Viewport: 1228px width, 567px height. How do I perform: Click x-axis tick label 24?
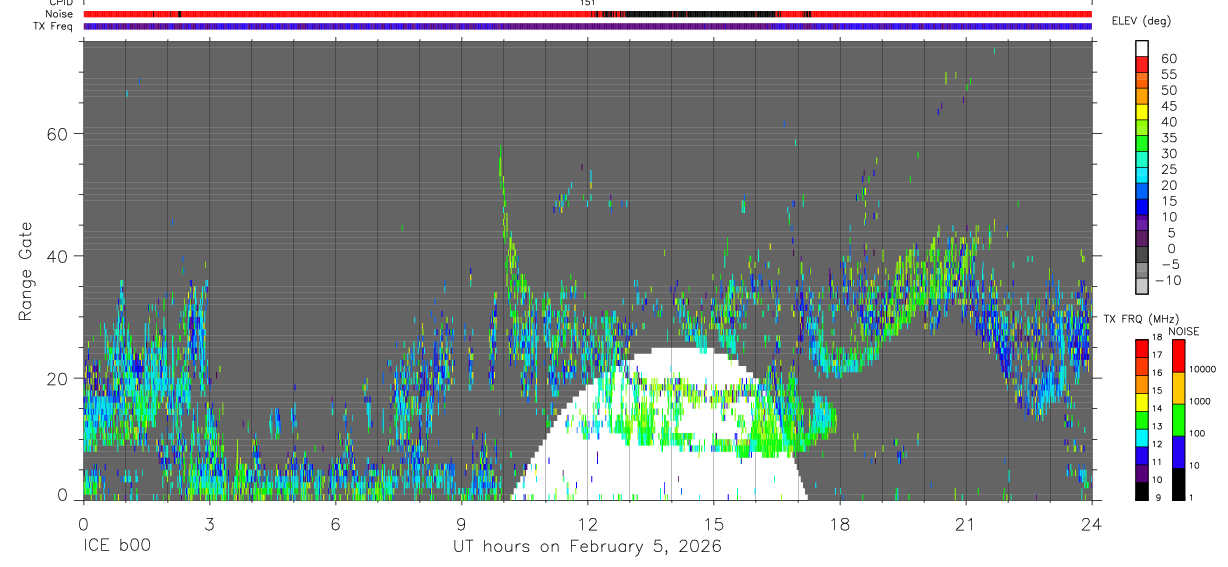pyautogui.click(x=1091, y=523)
